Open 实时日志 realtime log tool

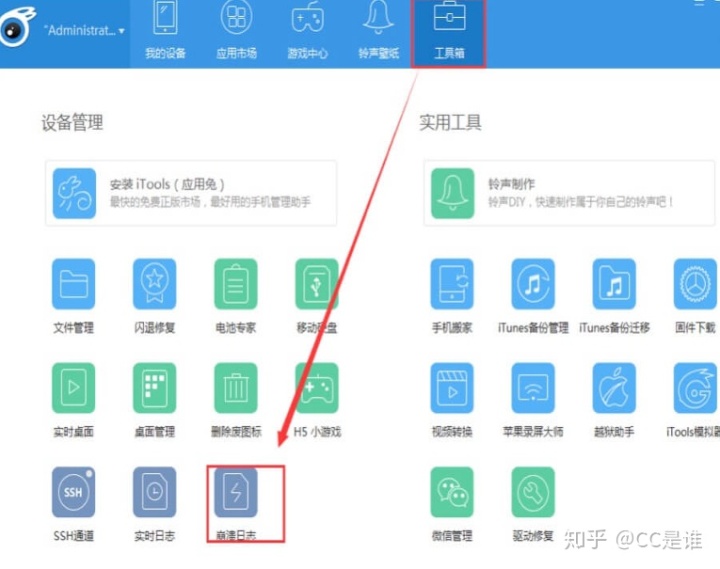154,492
